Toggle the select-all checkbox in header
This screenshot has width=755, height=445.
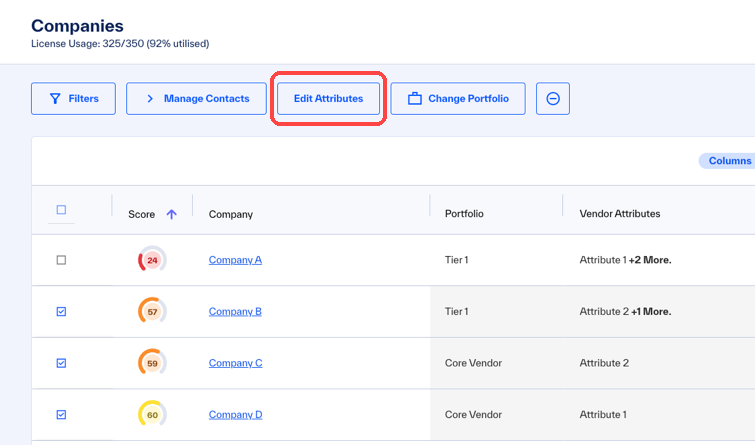click(61, 209)
